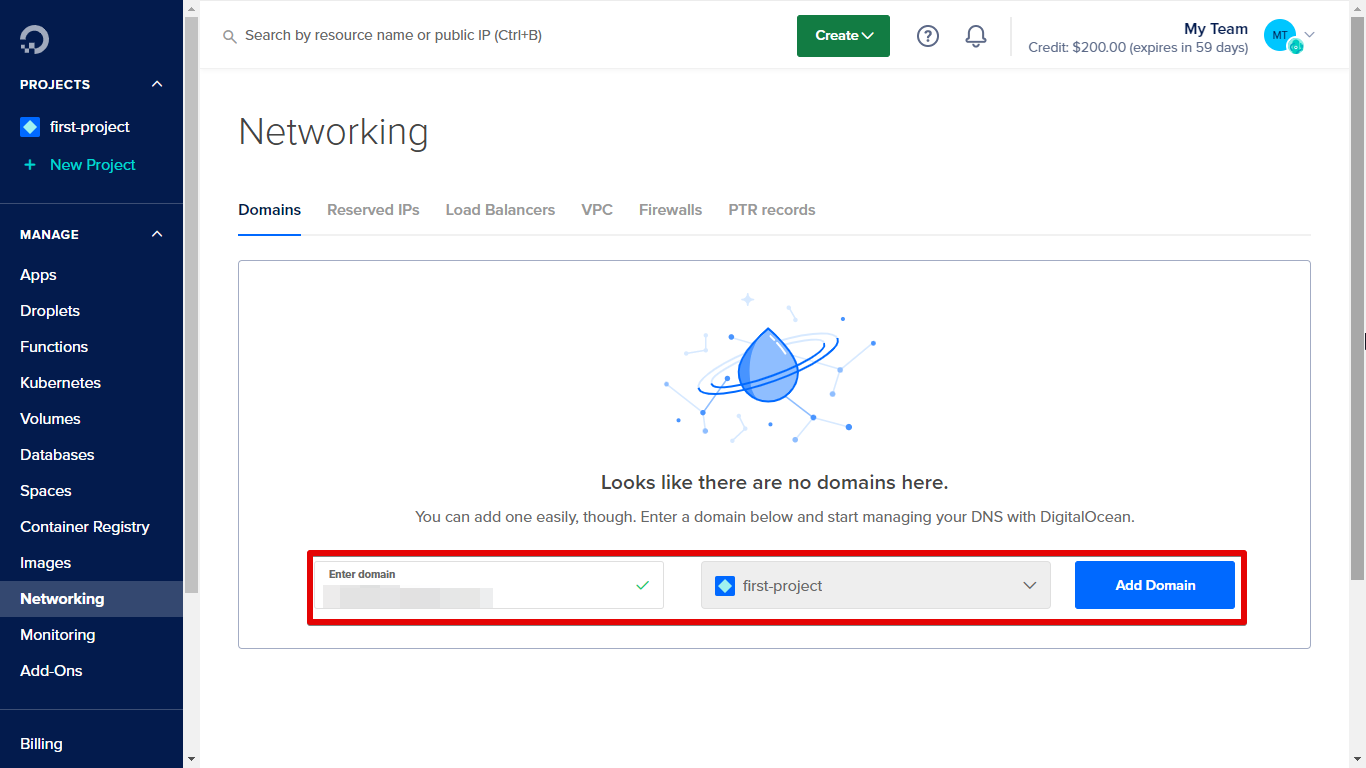The height and width of the screenshot is (768, 1366).
Task: Click the sidebar vertical scrollbar
Action: 191,305
